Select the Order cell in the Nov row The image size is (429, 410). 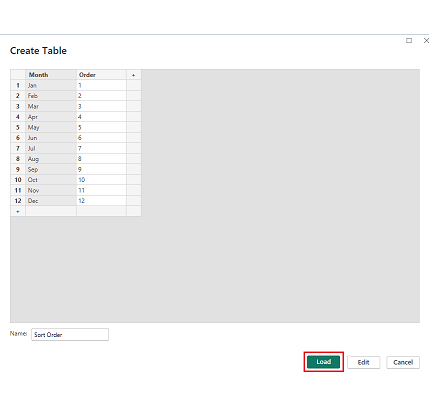click(x=101, y=190)
